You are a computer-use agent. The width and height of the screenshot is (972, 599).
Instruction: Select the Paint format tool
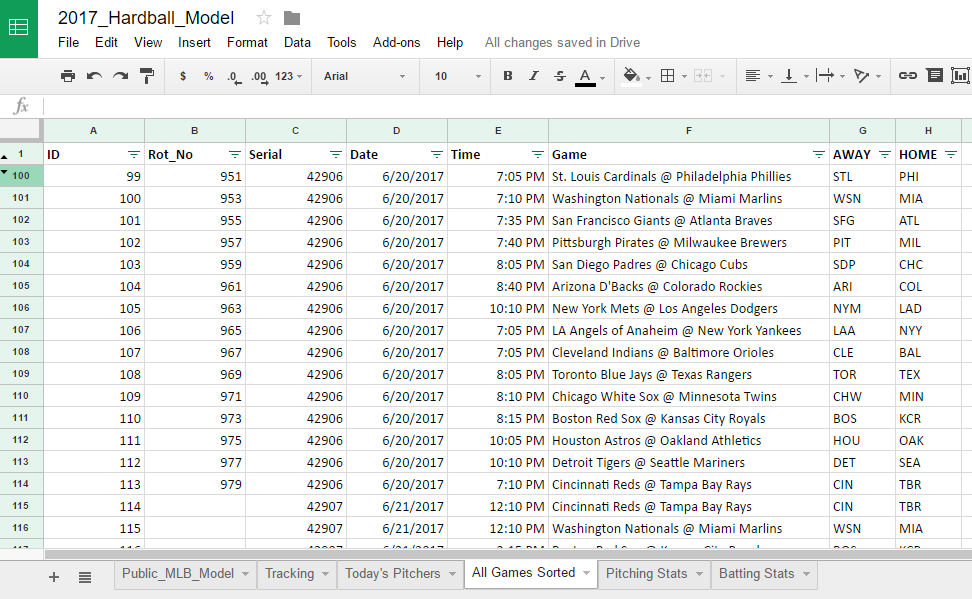point(147,76)
